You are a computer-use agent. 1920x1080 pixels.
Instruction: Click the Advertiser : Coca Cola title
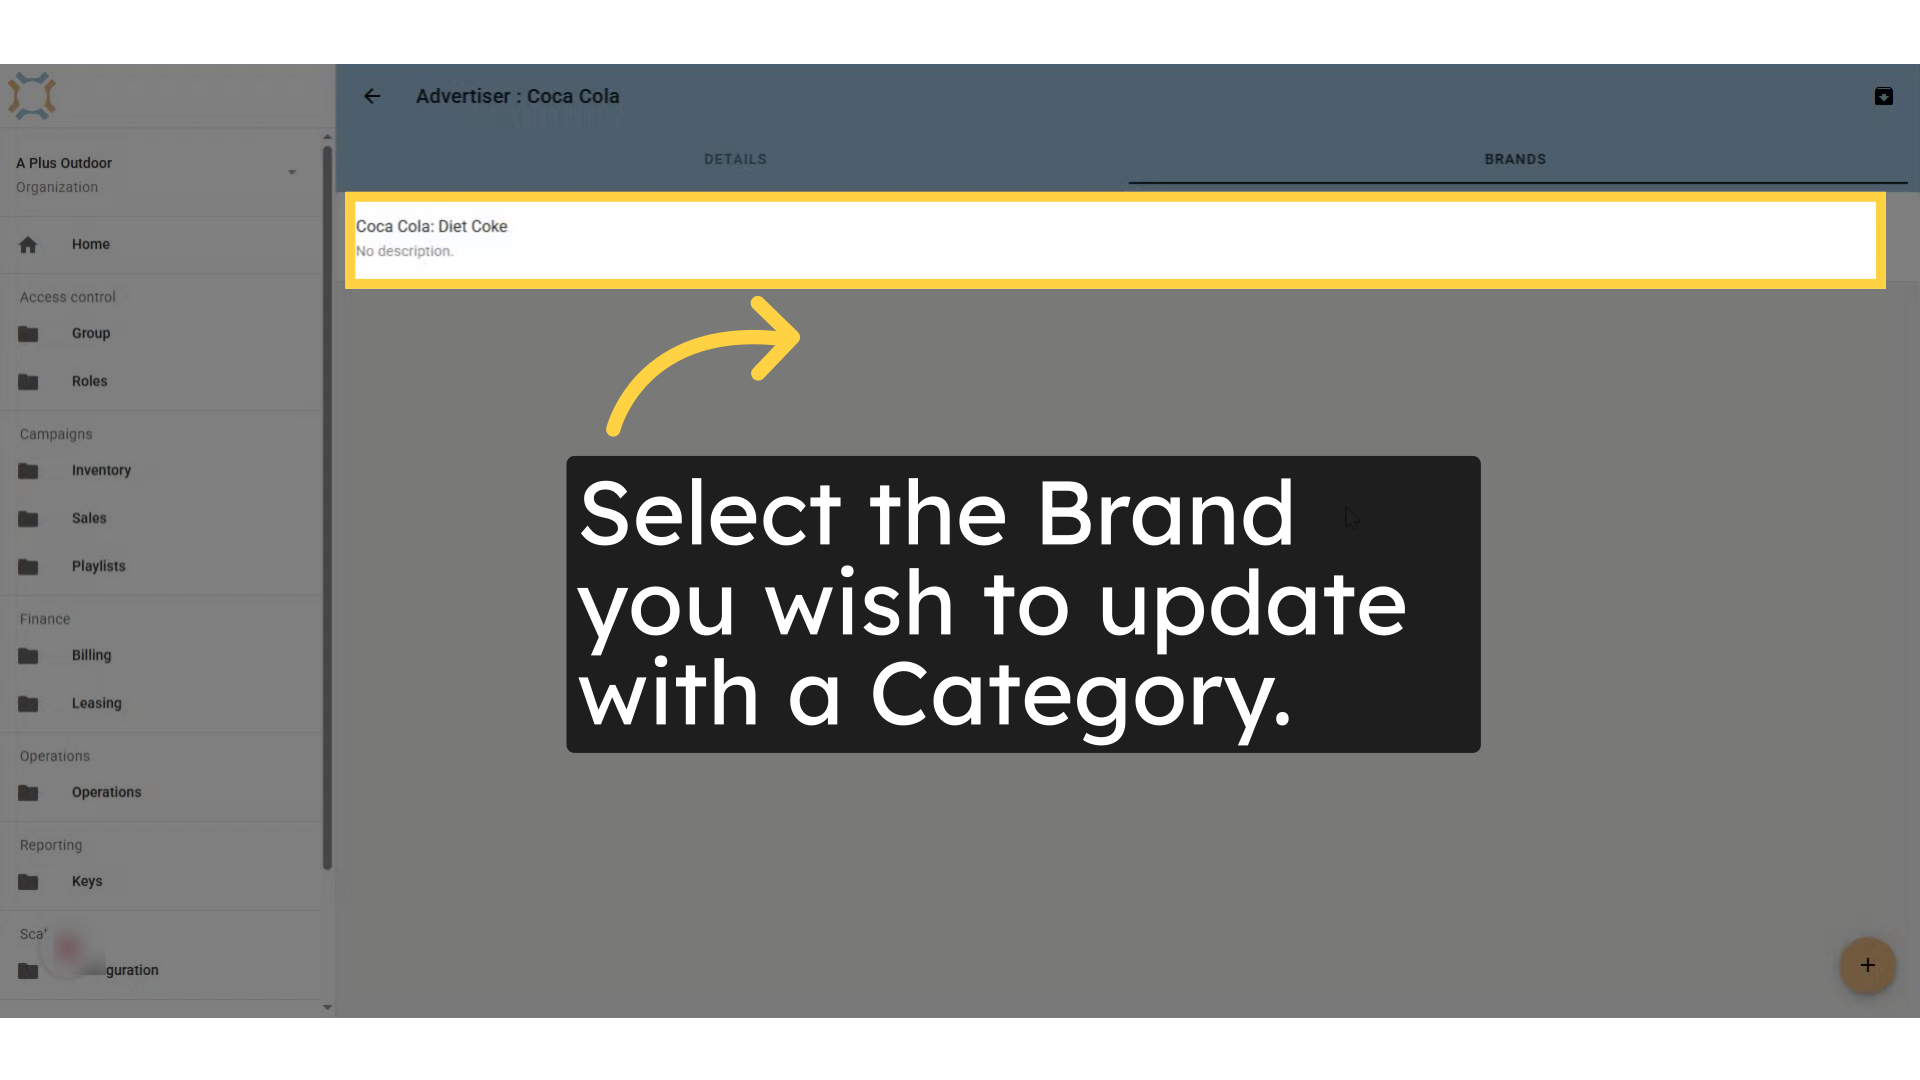(517, 96)
